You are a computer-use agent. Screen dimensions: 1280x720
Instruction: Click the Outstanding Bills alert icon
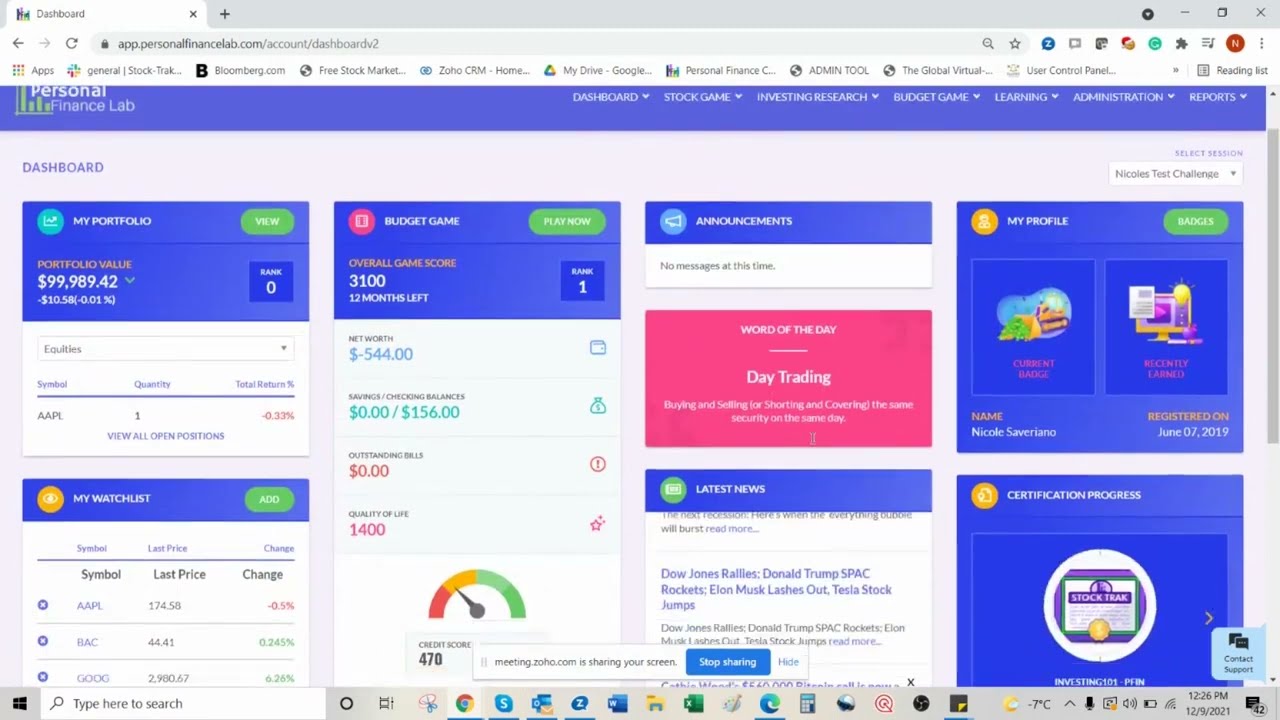[x=597, y=464]
